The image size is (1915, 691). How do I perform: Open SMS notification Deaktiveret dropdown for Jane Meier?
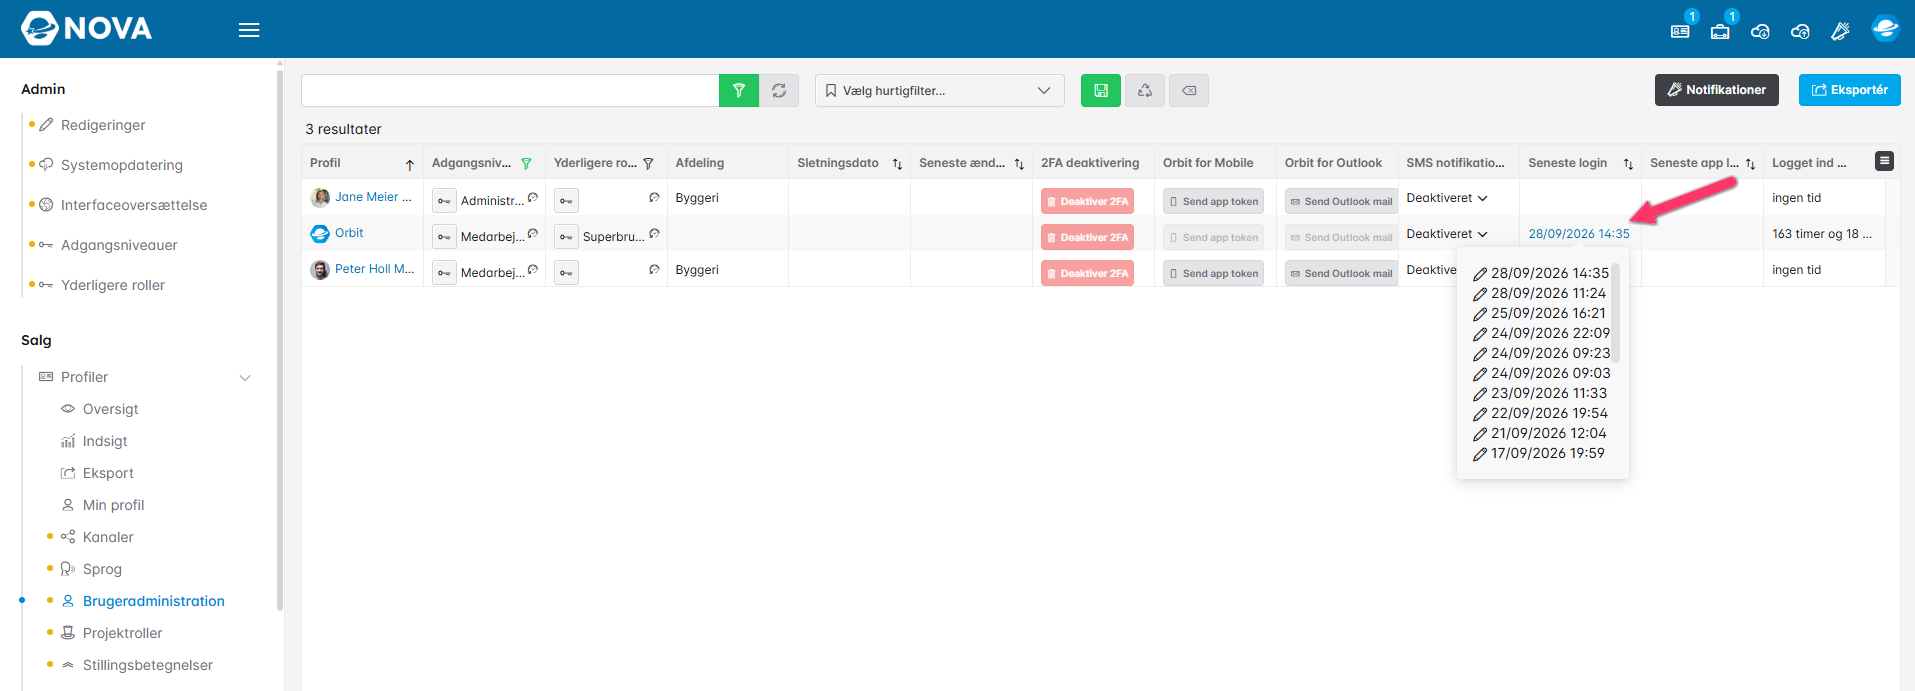coord(1447,198)
